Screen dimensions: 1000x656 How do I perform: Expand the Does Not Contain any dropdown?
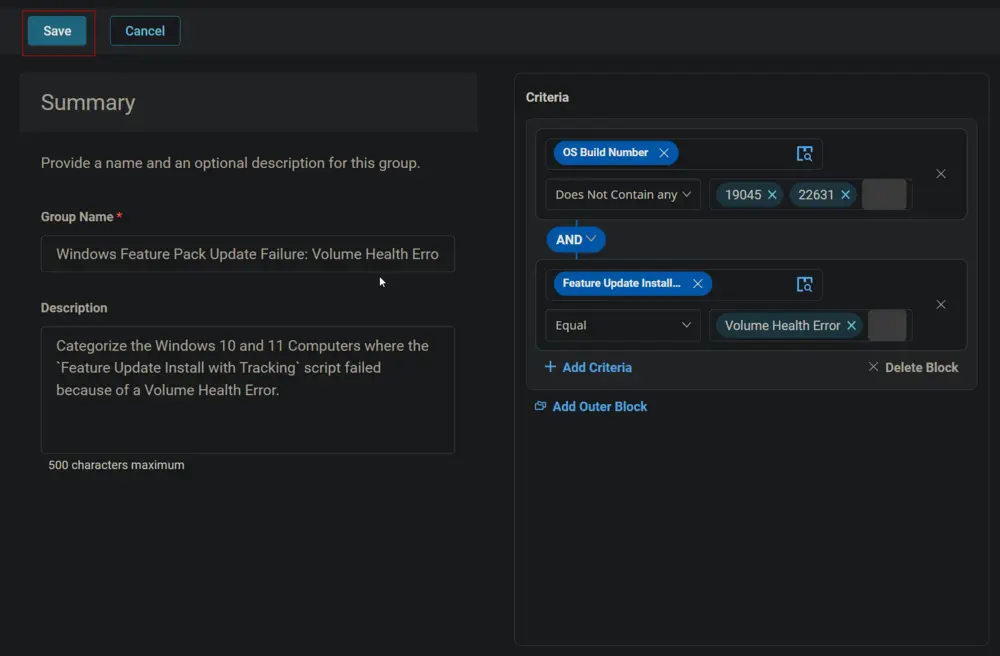(x=623, y=194)
